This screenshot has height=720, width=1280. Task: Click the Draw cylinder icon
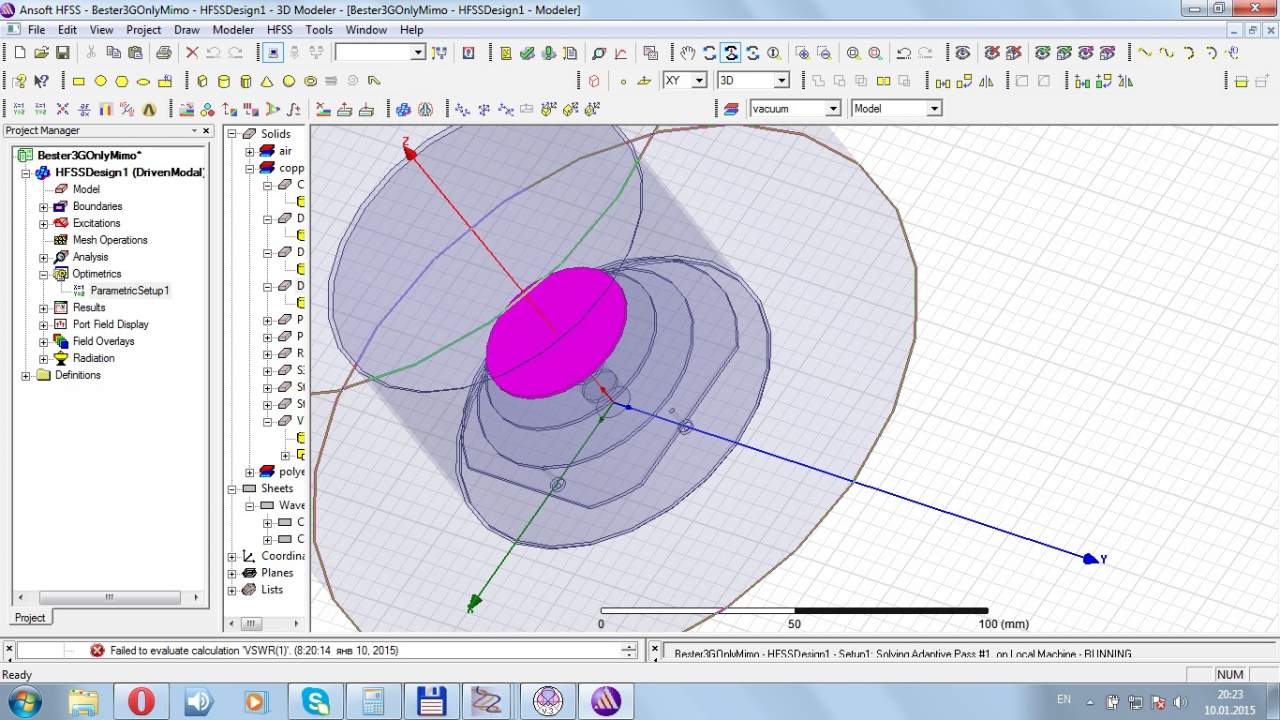224,81
